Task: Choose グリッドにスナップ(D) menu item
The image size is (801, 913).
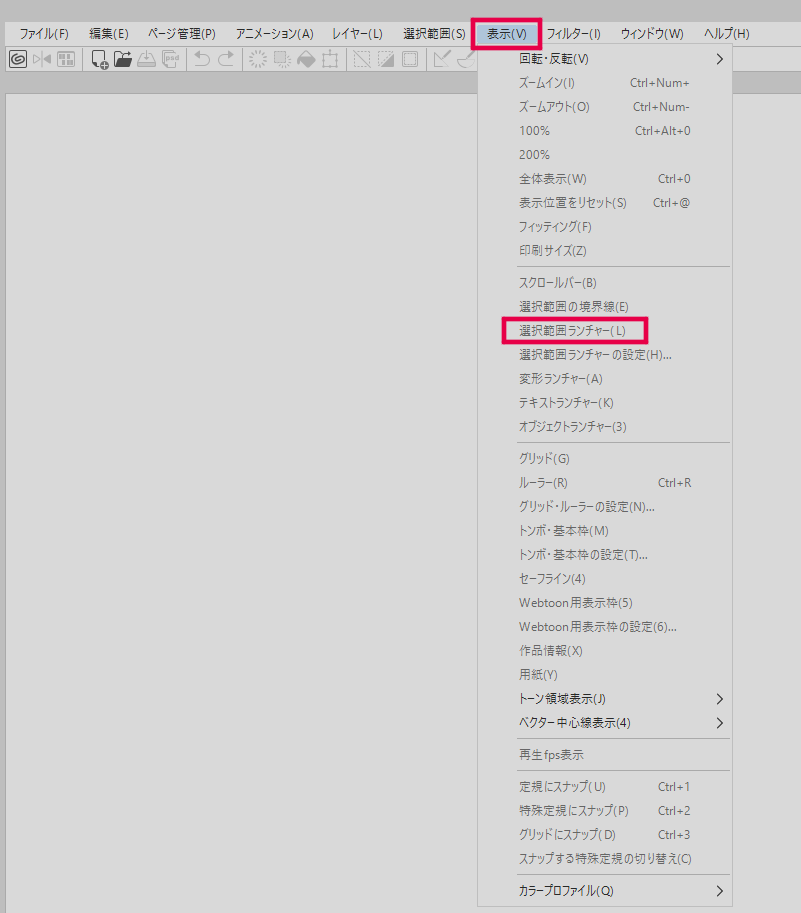Action: coord(605,834)
